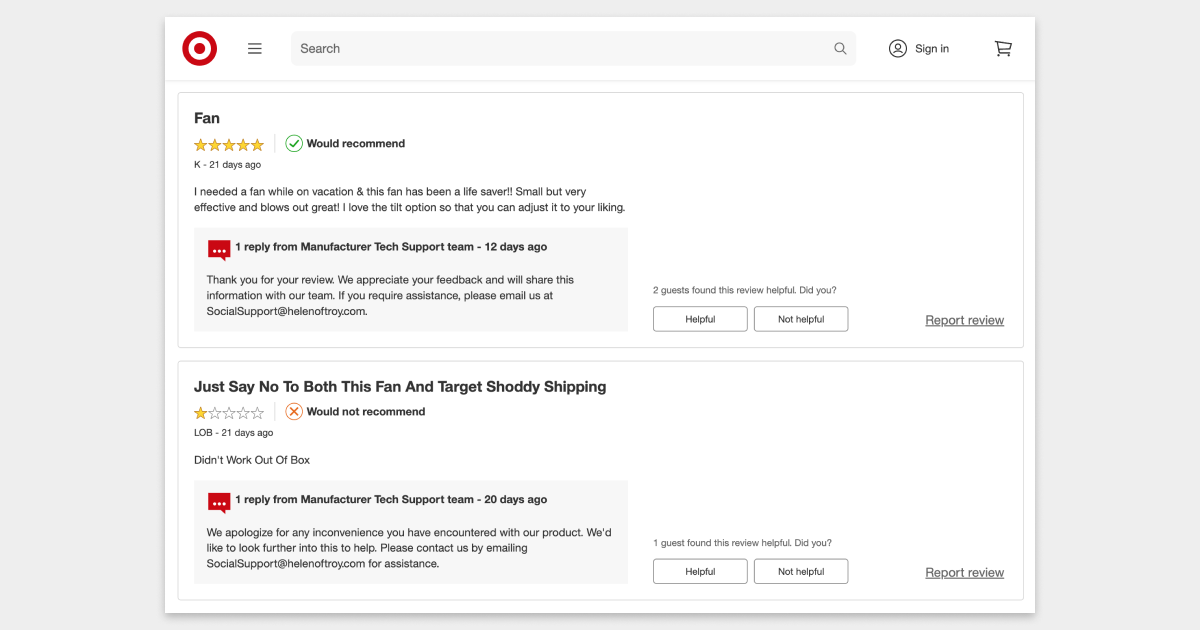Mark the shoddy shipping review as Helpful
This screenshot has height=630, width=1200.
(700, 571)
